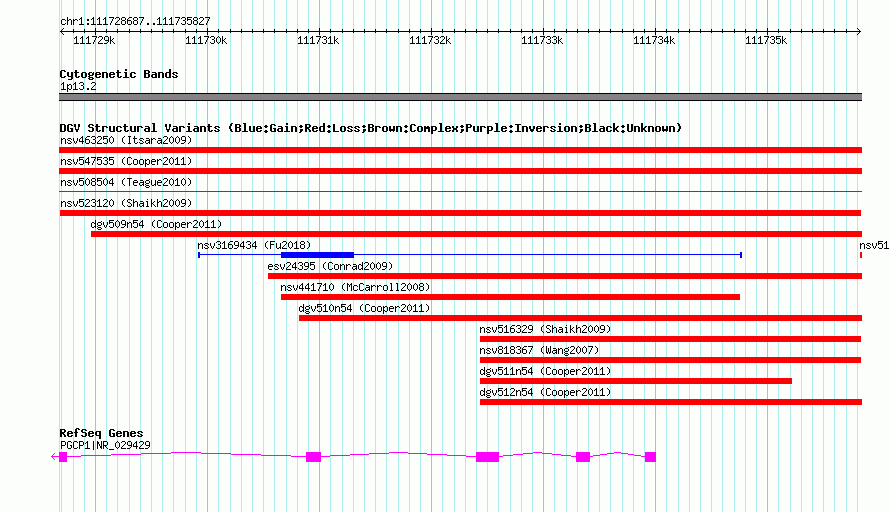Click the esv24395 (Conrad2009) label

[330, 266]
